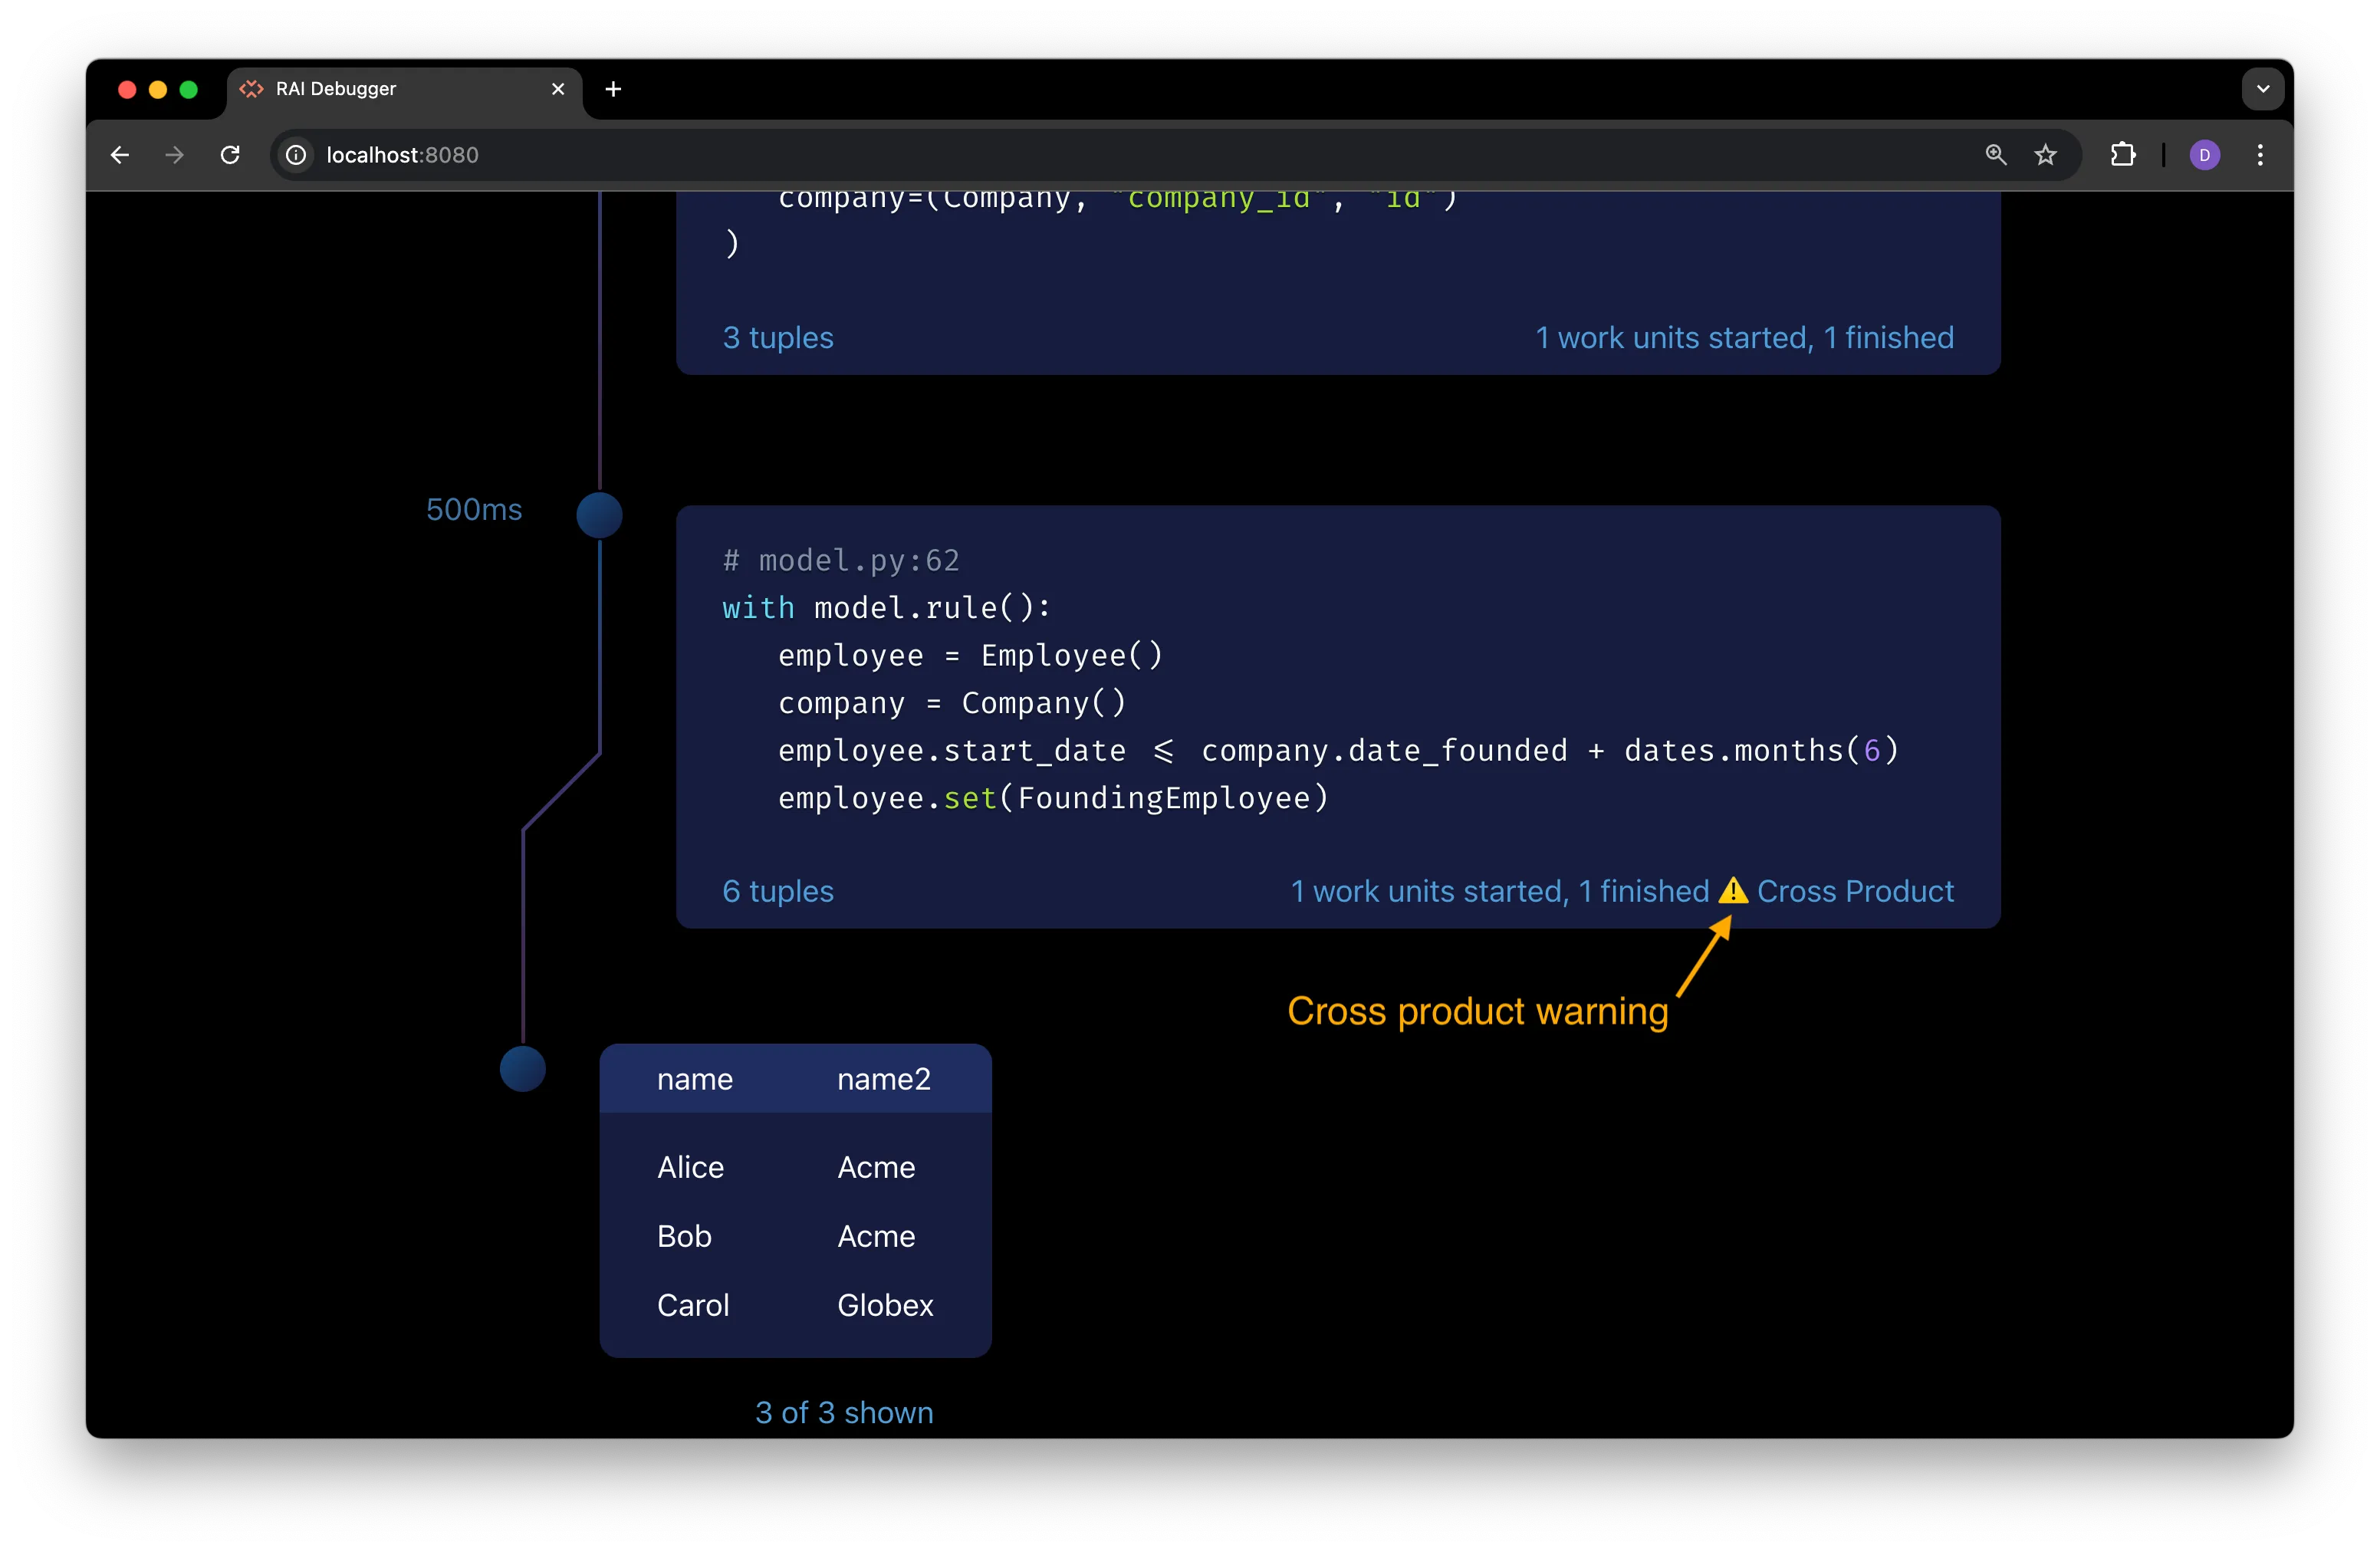Reload the localhost page
2380x1552 pixels.
230,155
